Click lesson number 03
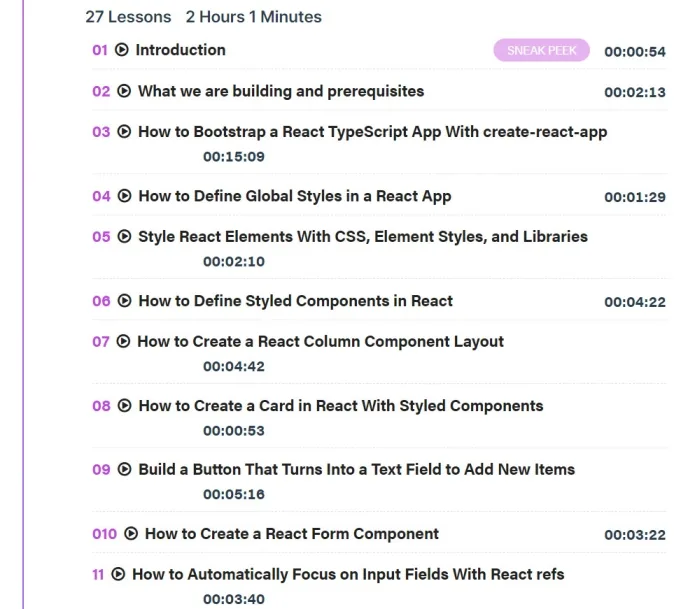The image size is (688, 609). pos(101,132)
